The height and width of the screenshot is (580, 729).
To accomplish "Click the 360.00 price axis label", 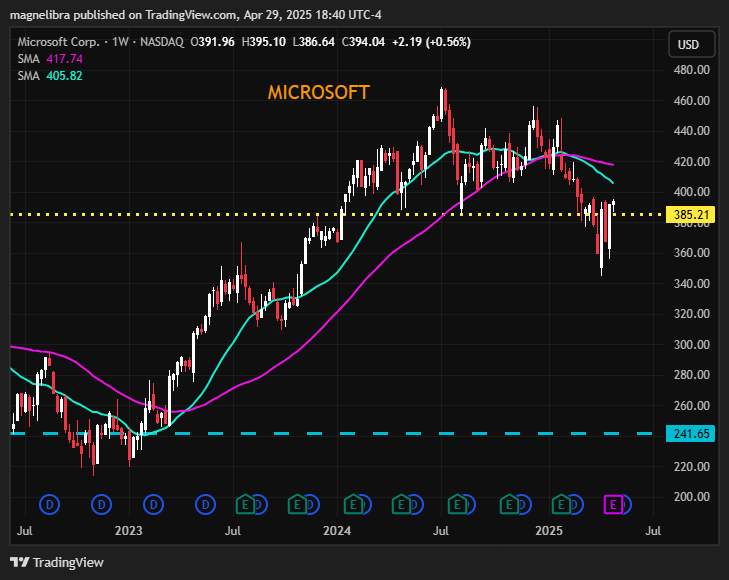I will click(x=691, y=252).
